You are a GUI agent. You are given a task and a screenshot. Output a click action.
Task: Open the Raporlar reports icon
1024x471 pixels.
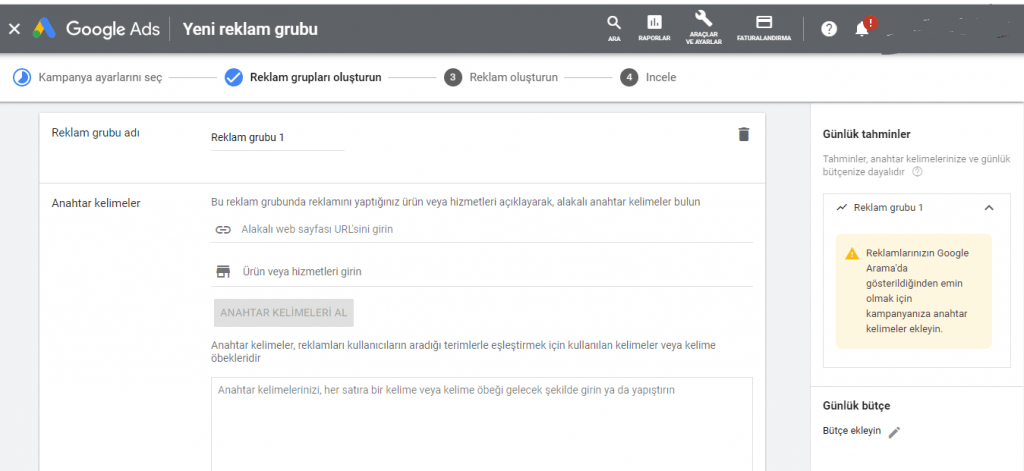(654, 29)
